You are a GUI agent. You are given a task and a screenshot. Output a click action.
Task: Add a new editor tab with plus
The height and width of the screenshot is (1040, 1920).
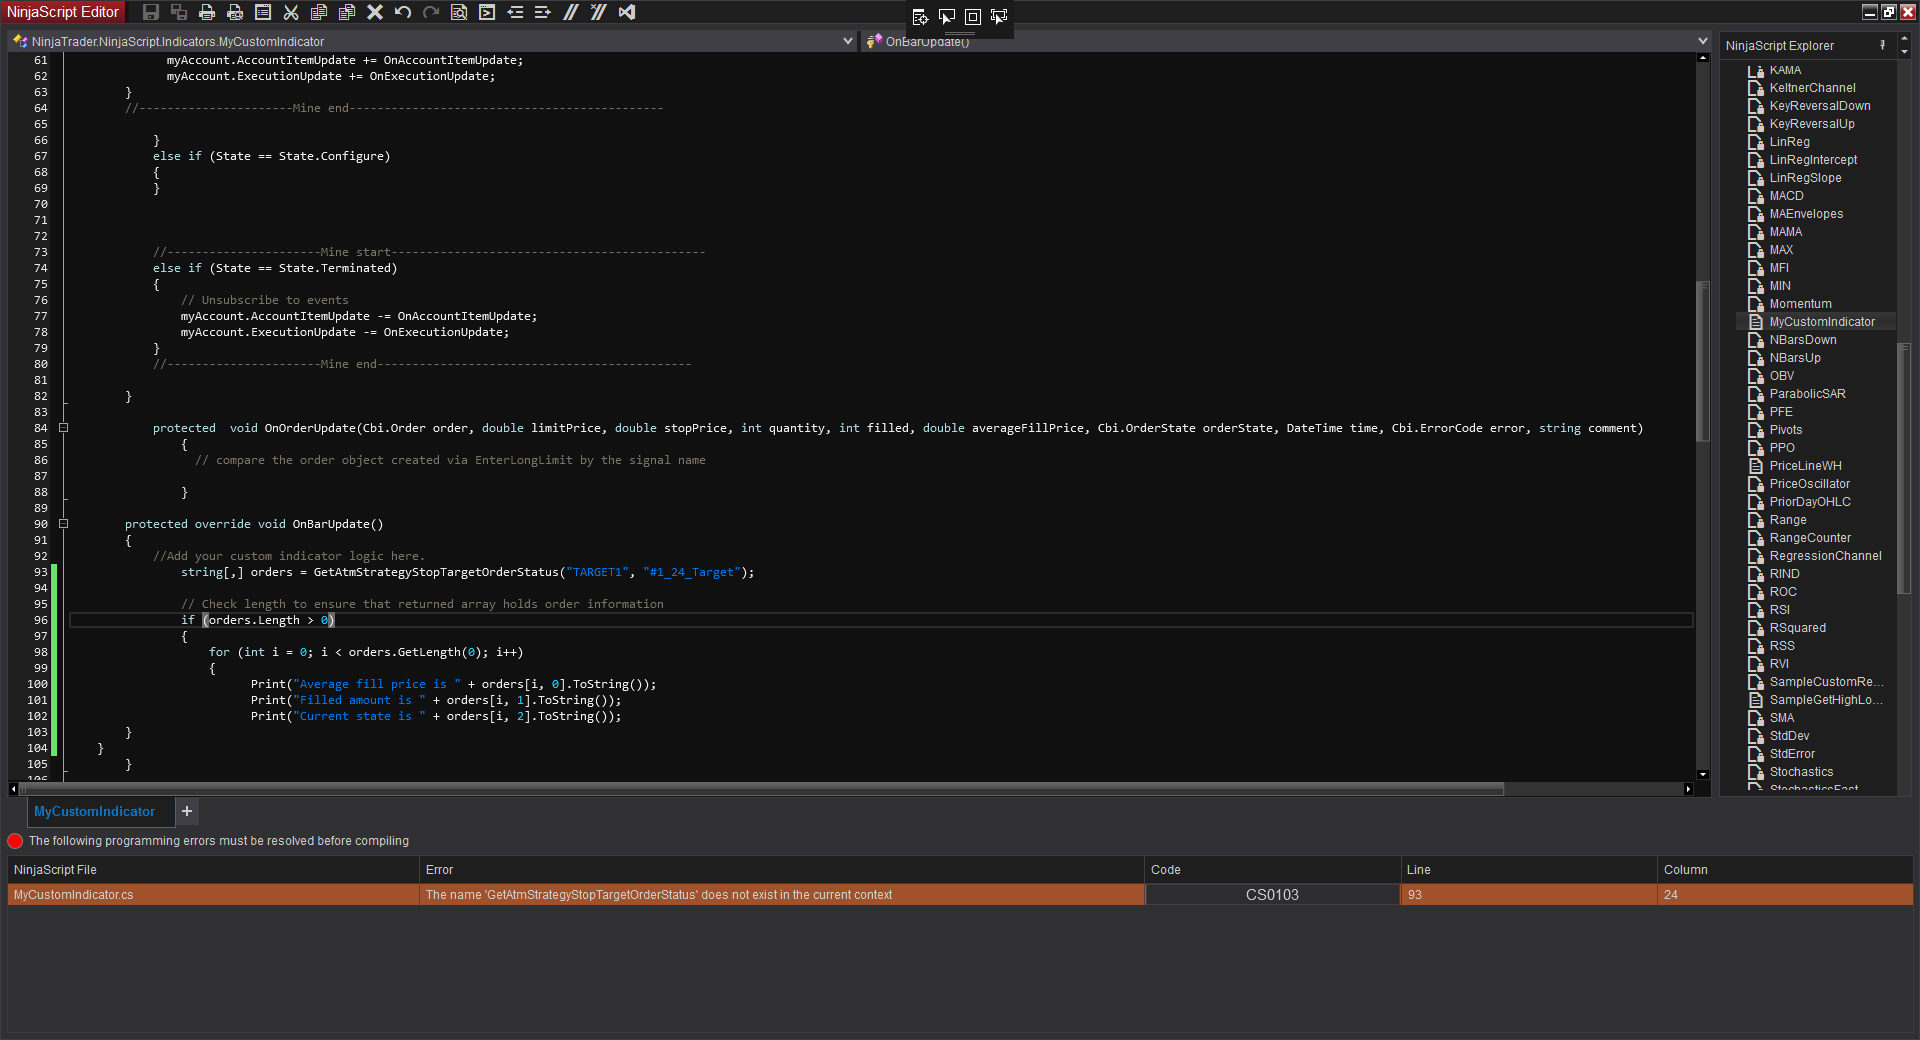[x=187, y=812]
